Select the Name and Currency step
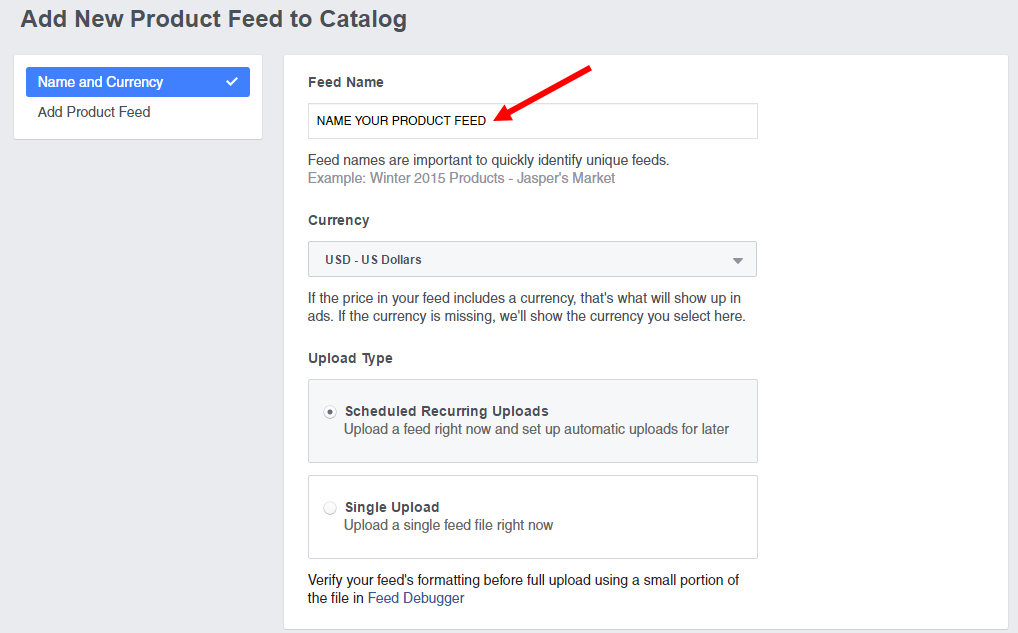This screenshot has width=1018, height=633. click(100, 82)
